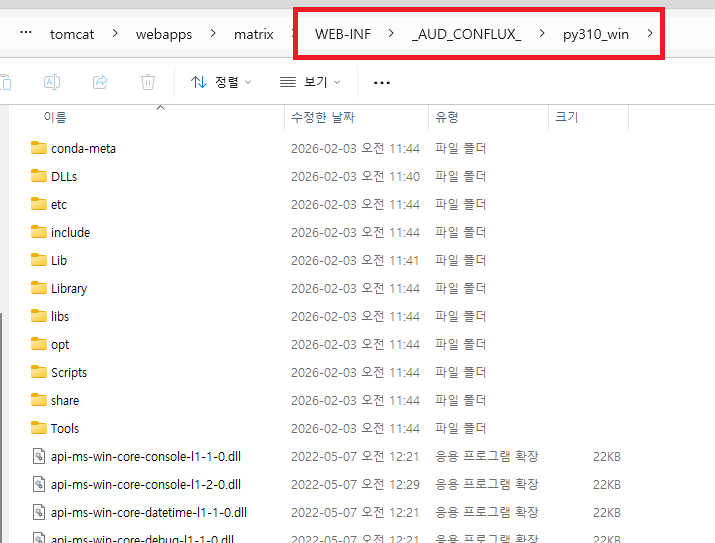Click the delete trash icon
The image size is (715, 543).
(148, 82)
